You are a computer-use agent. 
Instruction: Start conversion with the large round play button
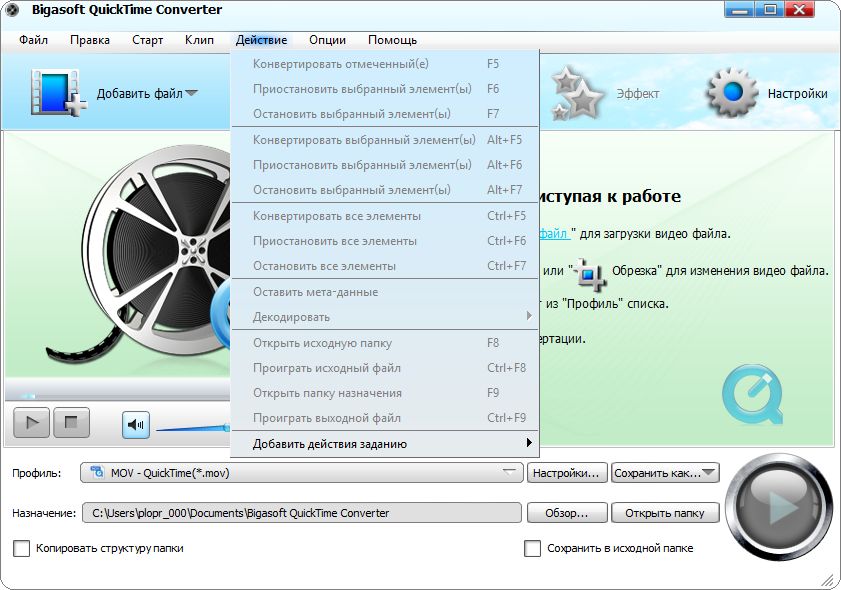coord(779,507)
